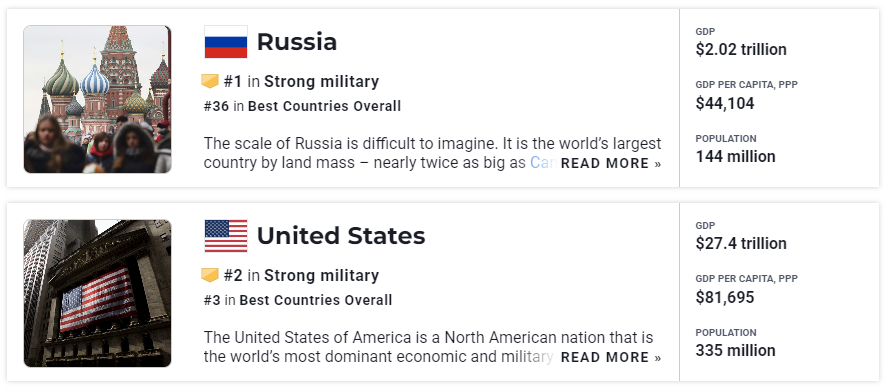This screenshot has height=392, width=889.
Task: Open the St. Basil's Cathedral thumbnail for Russia
Action: tap(97, 99)
